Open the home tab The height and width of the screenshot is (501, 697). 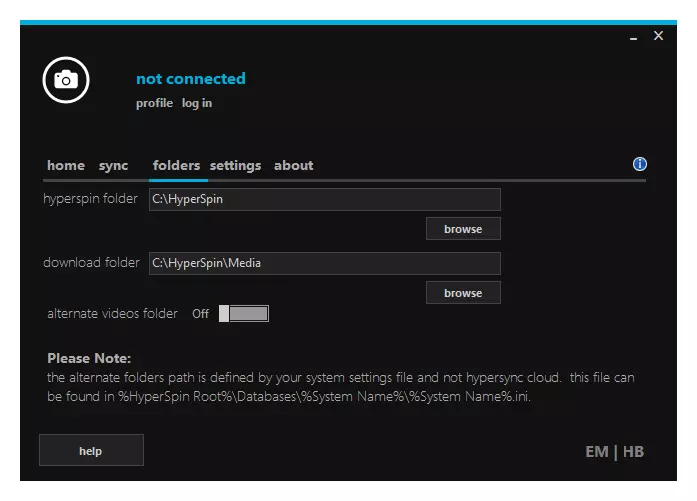66,166
